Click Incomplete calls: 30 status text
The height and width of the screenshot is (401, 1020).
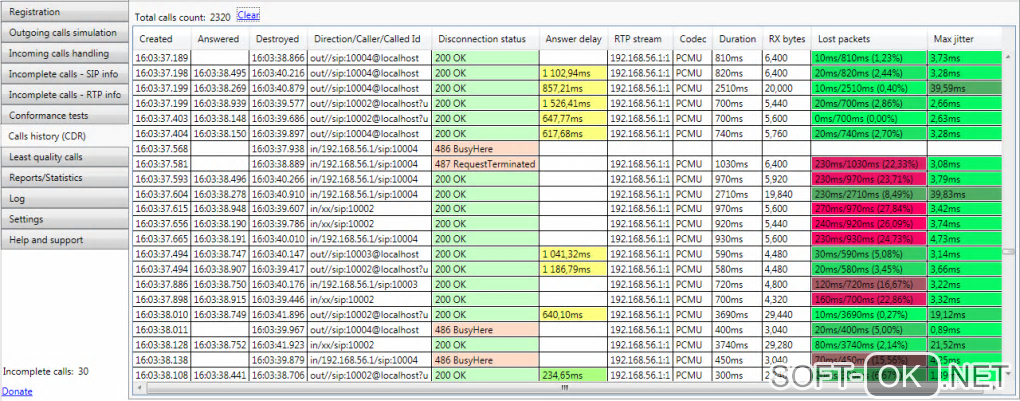pos(46,372)
